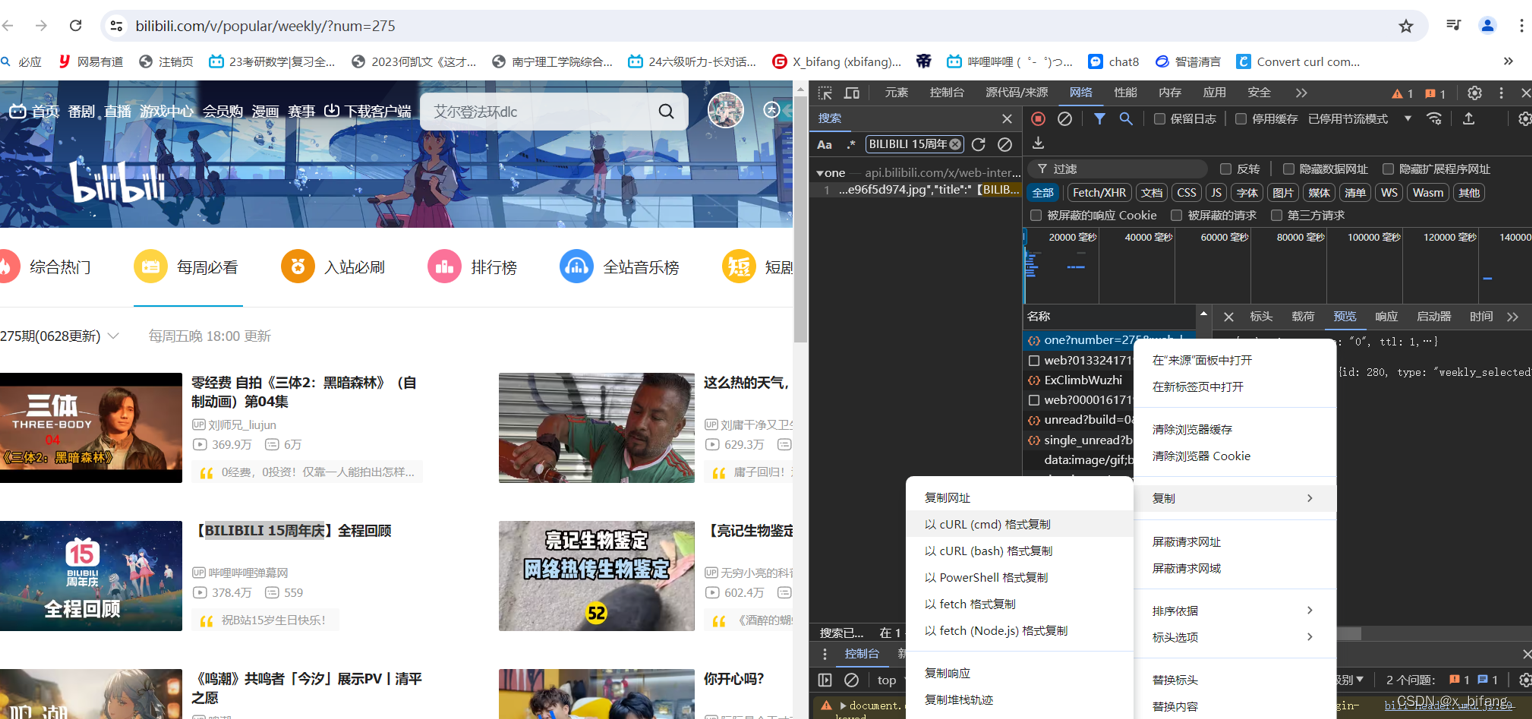1532x719 pixels.
Task: Clear the network log icon beside record button
Action: coord(1065,119)
